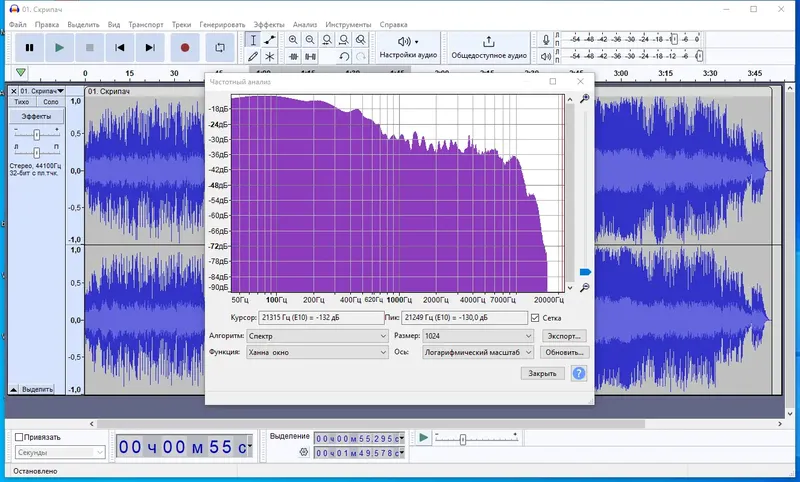
Task: Enable the Привязать snap checkbox
Action: point(19,437)
